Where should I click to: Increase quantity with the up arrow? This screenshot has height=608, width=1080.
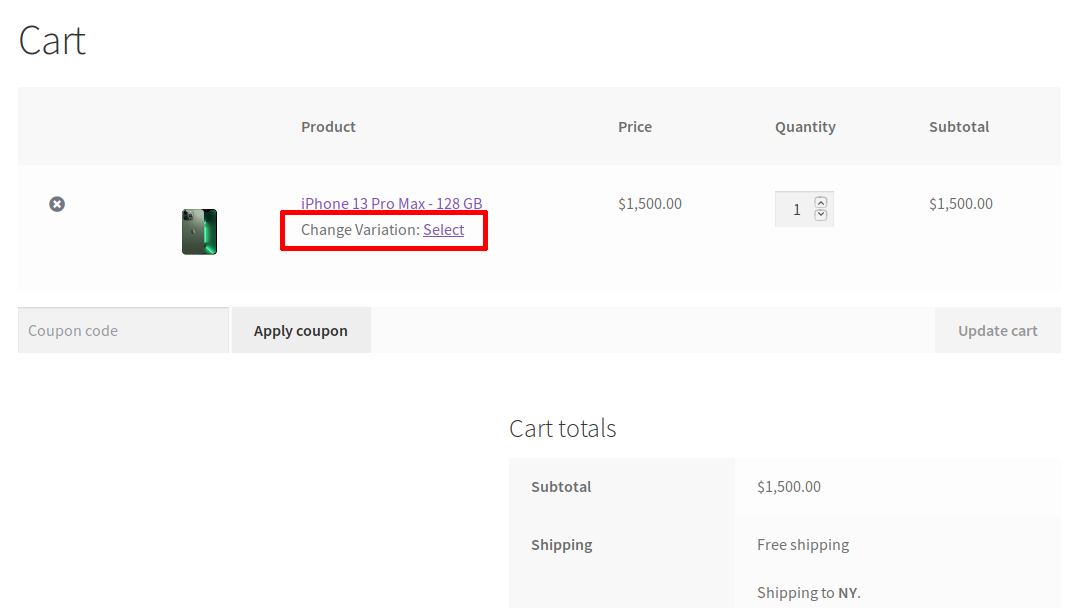821,202
